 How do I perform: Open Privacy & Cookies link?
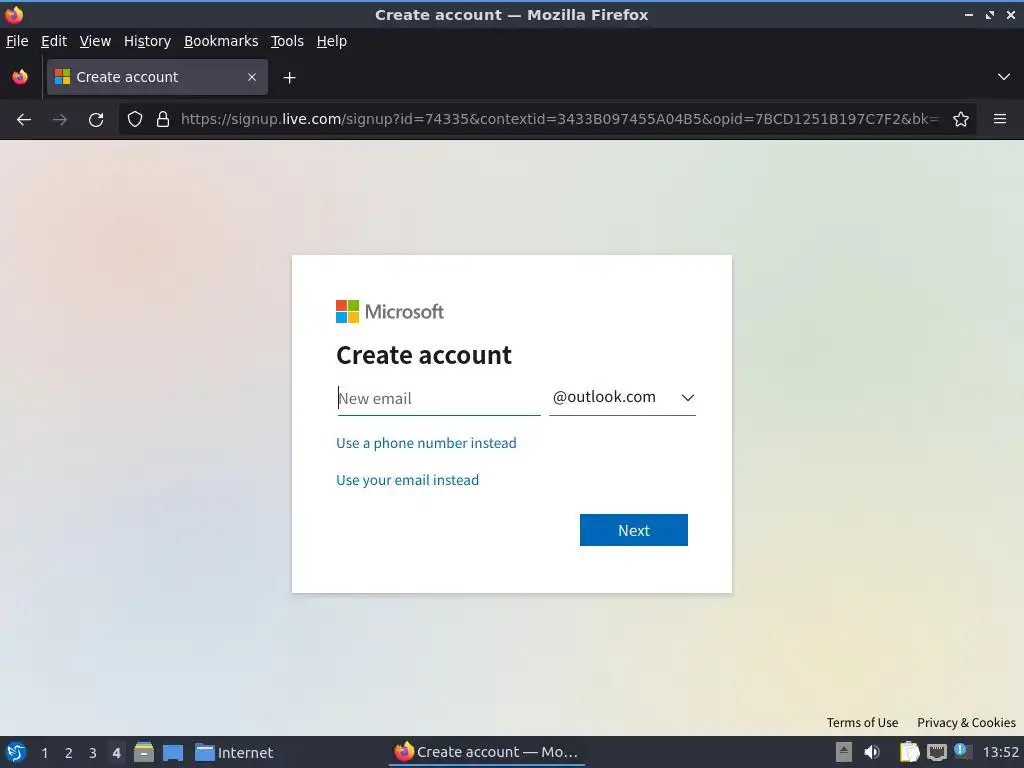966,722
